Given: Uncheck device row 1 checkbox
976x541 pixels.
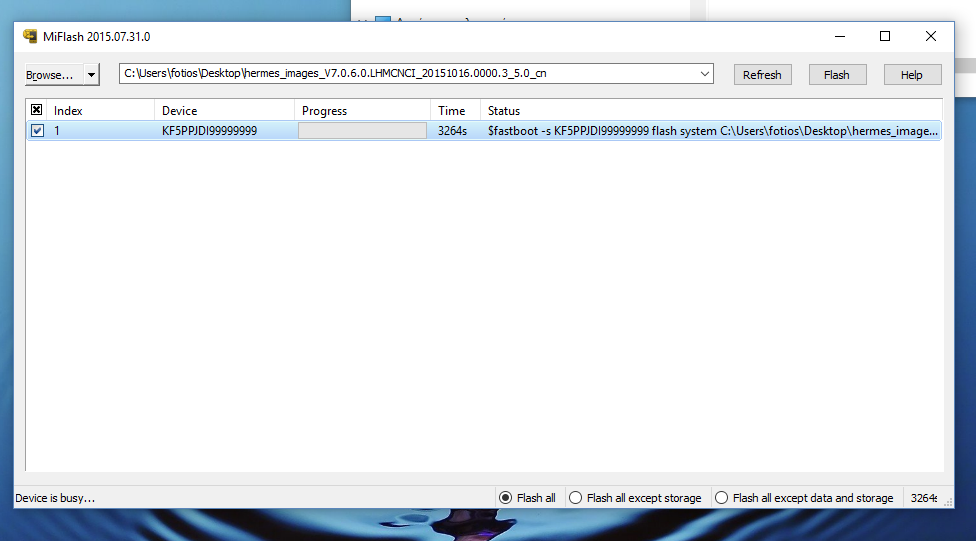Looking at the screenshot, I should tap(37, 131).
